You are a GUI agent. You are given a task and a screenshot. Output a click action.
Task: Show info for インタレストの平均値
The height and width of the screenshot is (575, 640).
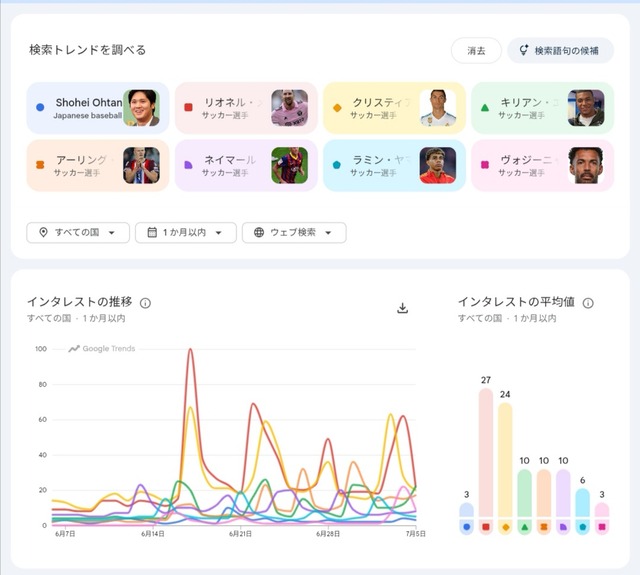click(x=588, y=303)
